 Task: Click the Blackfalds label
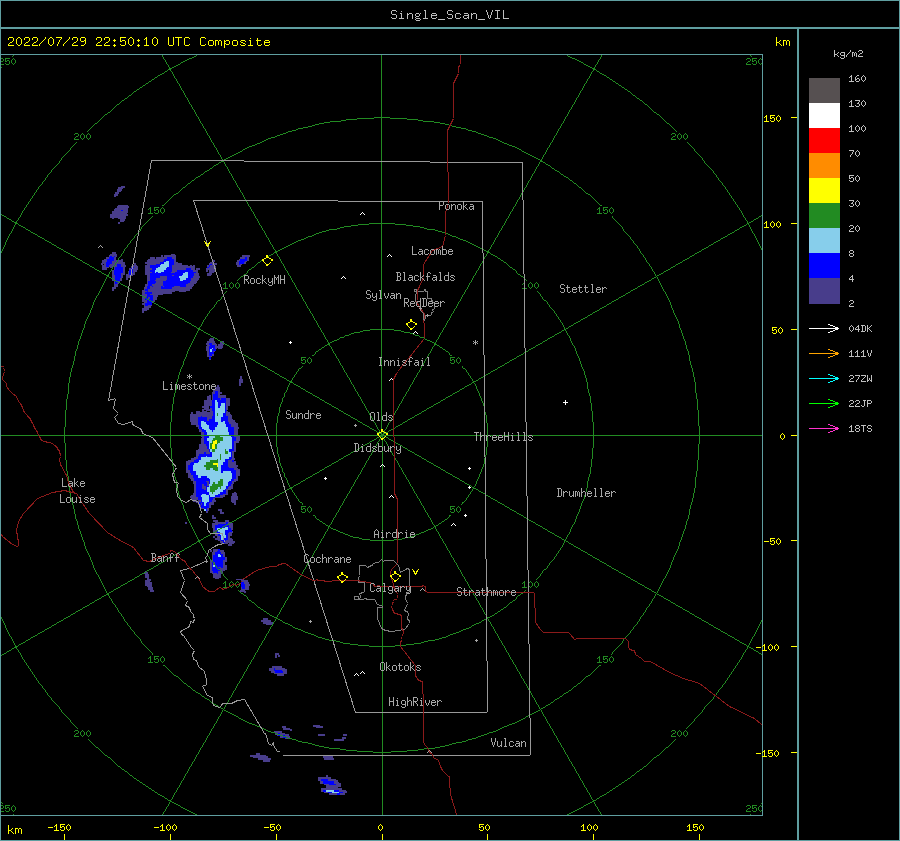tap(425, 277)
